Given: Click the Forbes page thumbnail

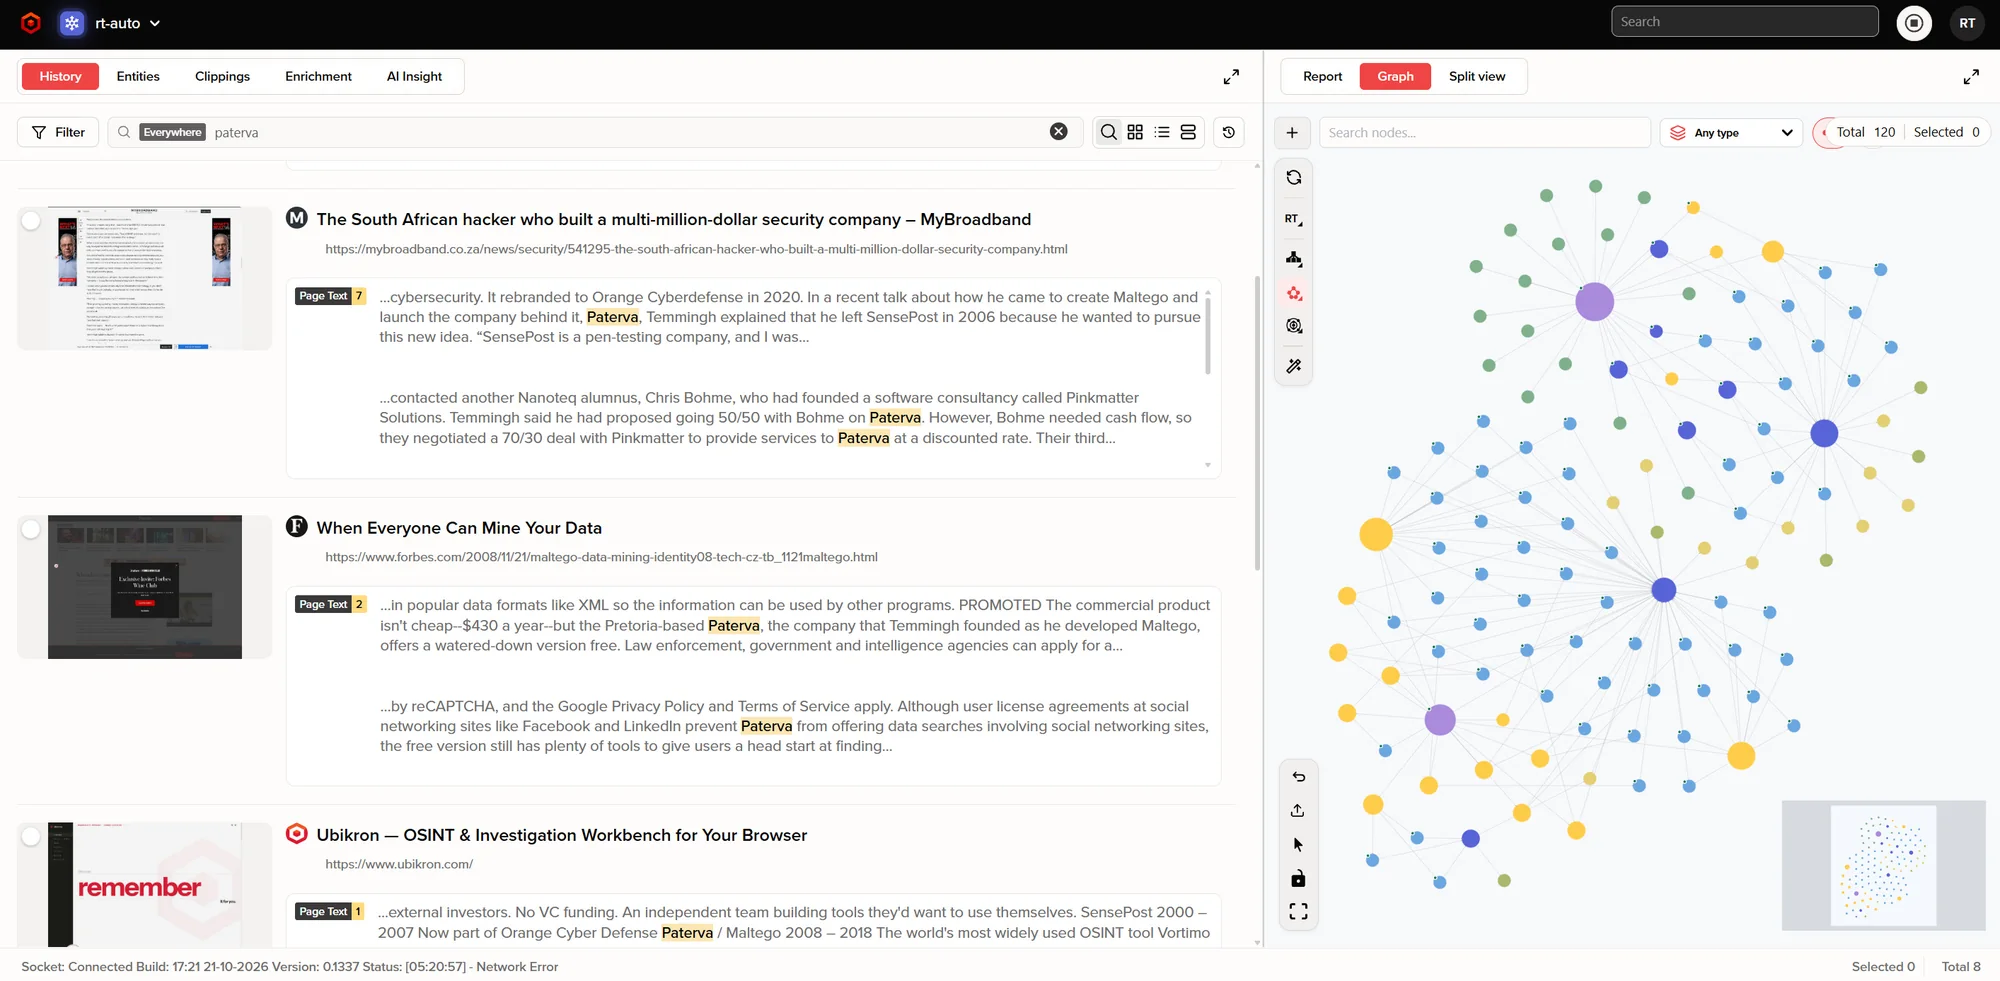Looking at the screenshot, I should tap(145, 587).
